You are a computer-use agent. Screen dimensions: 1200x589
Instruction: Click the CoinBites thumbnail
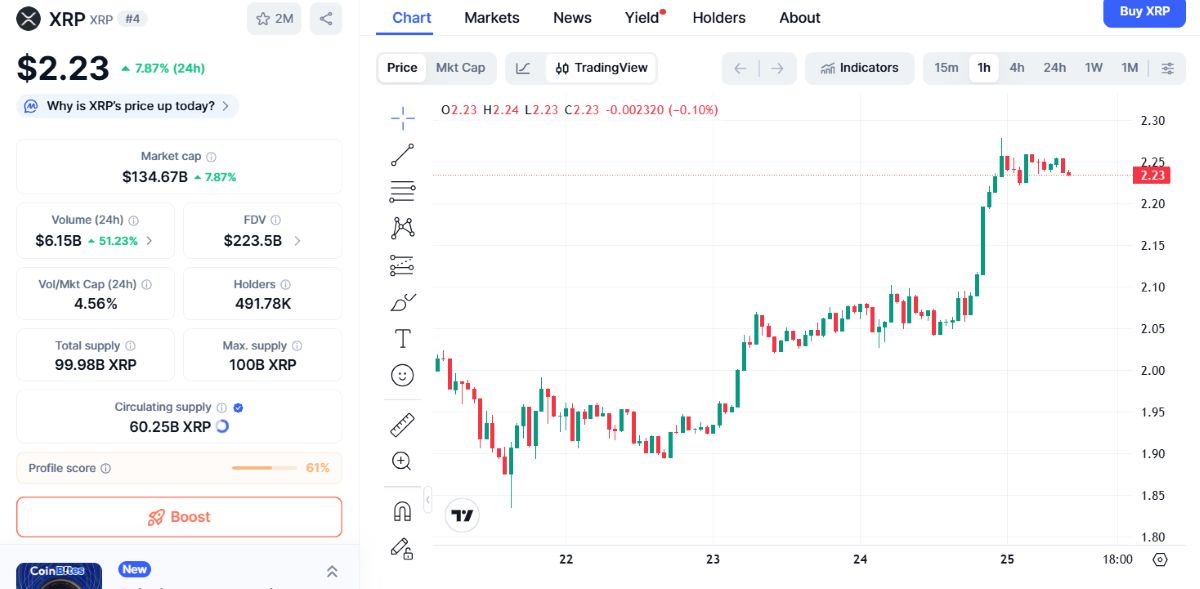pyautogui.click(x=59, y=575)
